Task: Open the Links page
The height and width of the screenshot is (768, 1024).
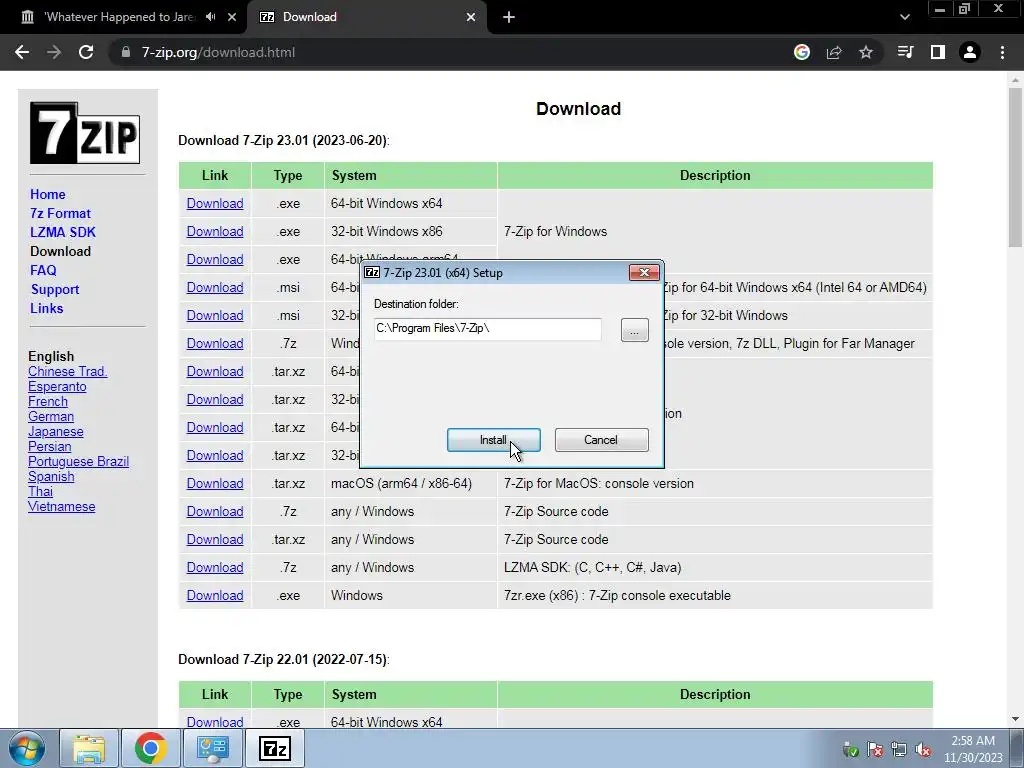Action: click(46, 308)
